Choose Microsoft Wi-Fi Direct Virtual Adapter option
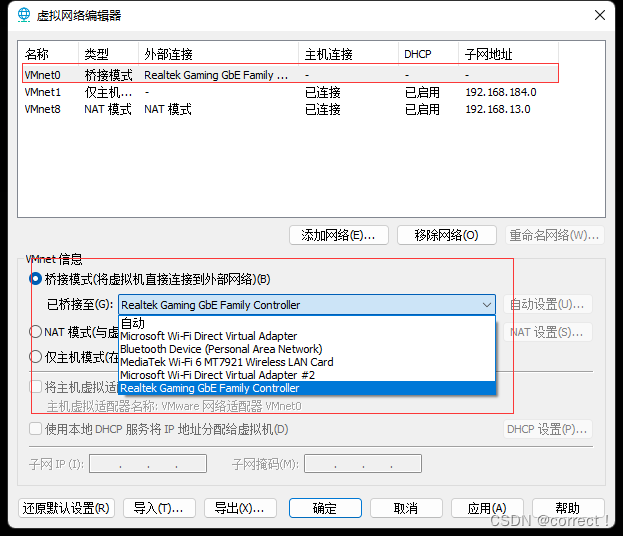The width and height of the screenshot is (623, 536). pyautogui.click(x=307, y=336)
